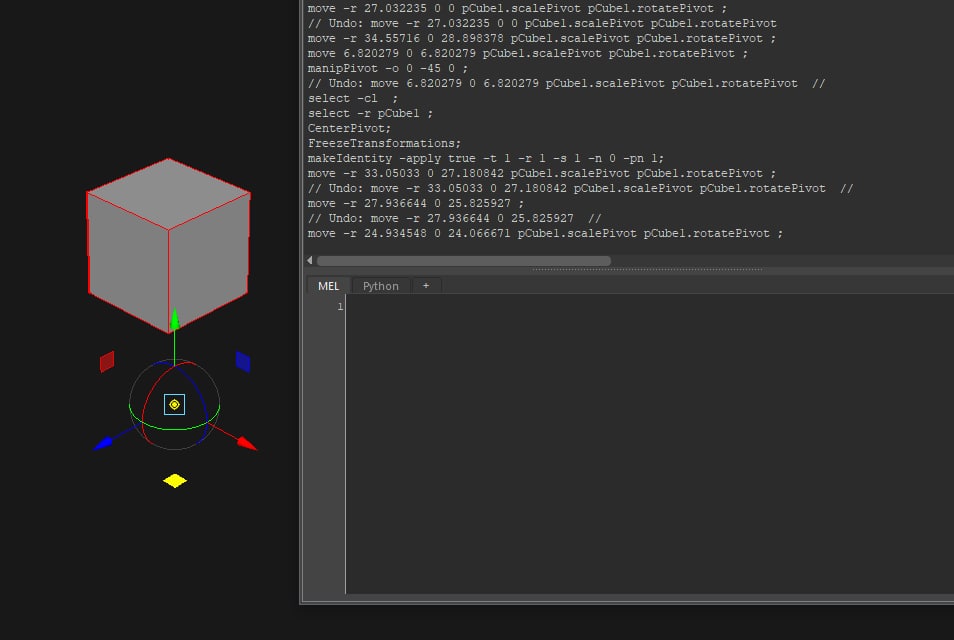Switch to the MEL tab

[328, 286]
